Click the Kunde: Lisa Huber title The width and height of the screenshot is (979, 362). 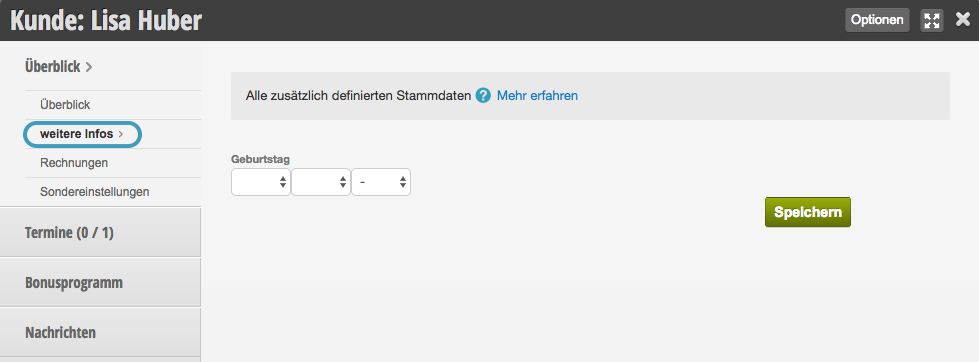point(106,21)
